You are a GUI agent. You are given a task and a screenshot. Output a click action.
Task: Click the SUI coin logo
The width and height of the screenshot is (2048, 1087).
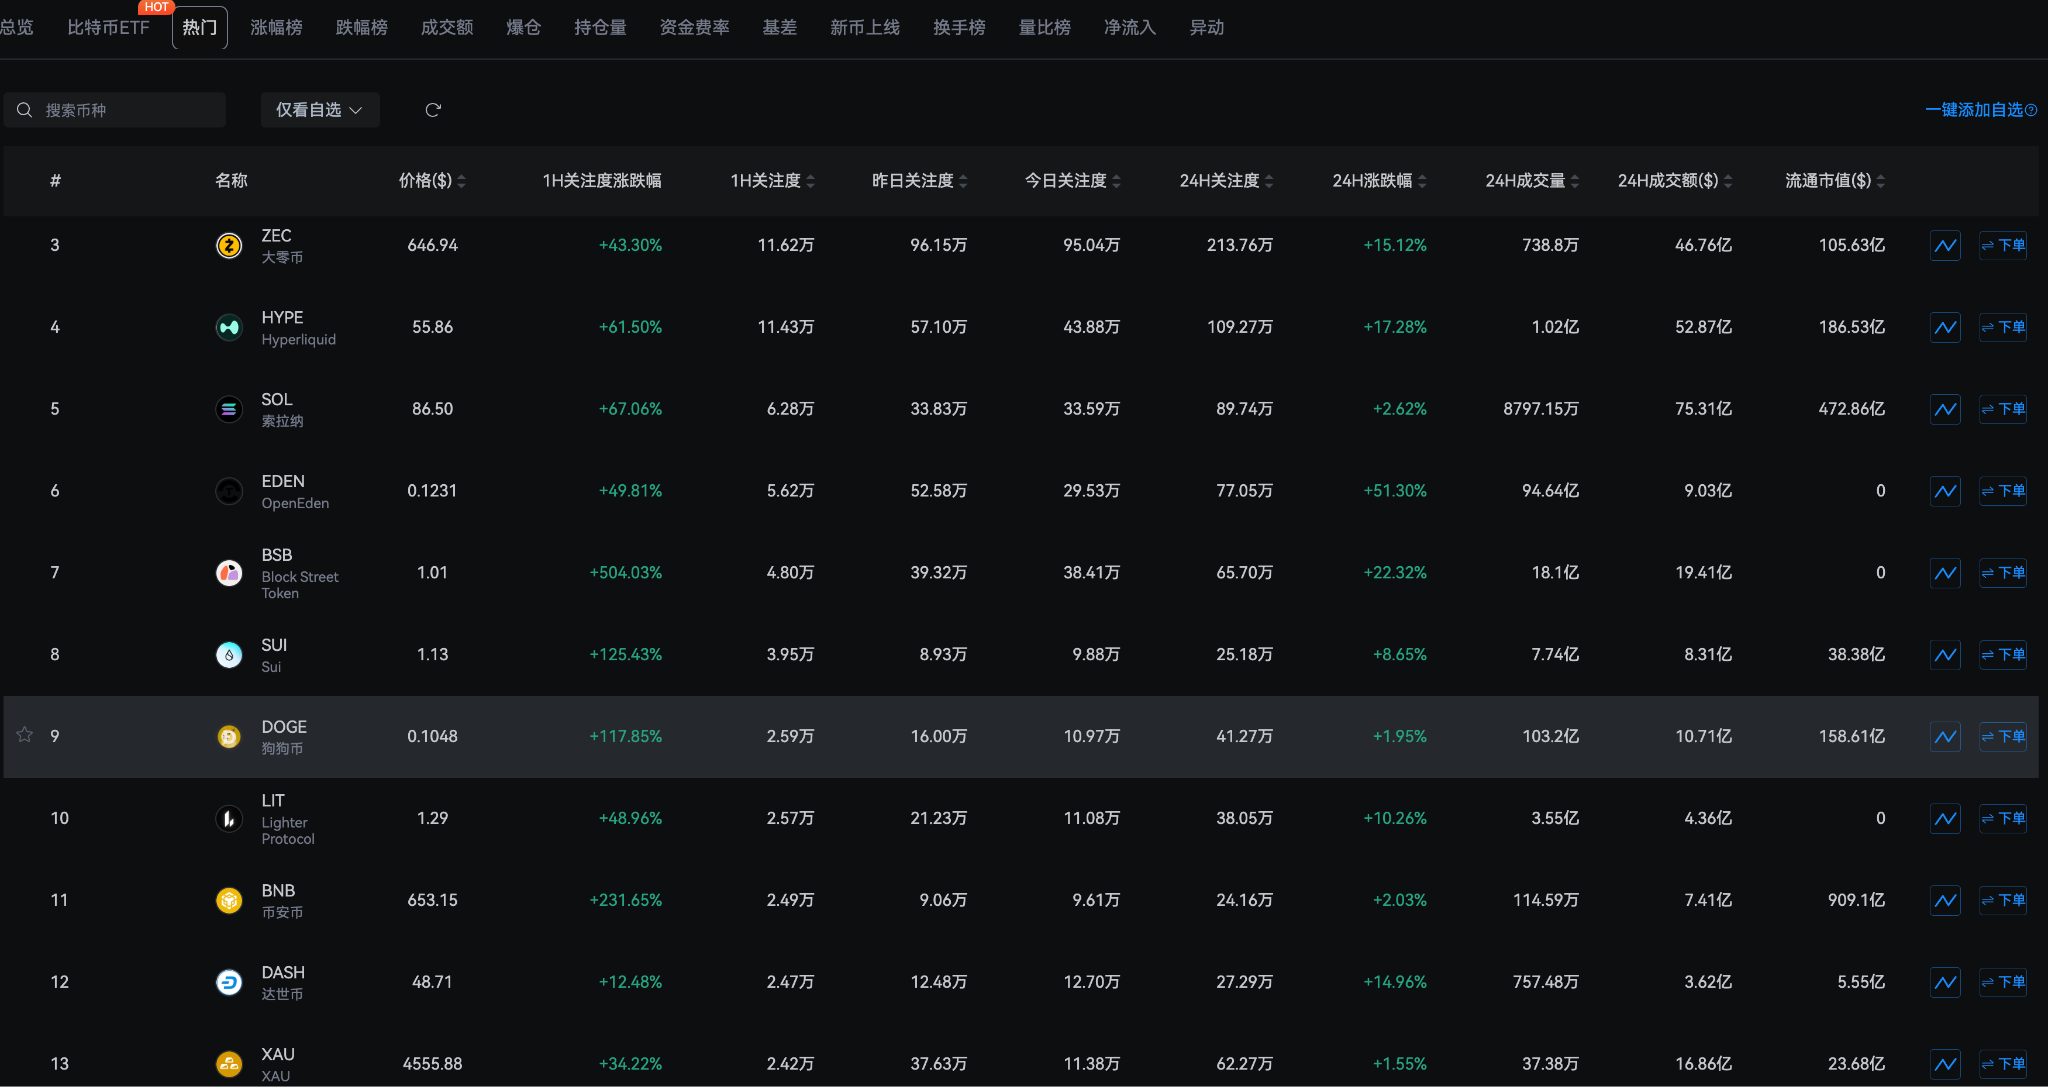point(229,655)
